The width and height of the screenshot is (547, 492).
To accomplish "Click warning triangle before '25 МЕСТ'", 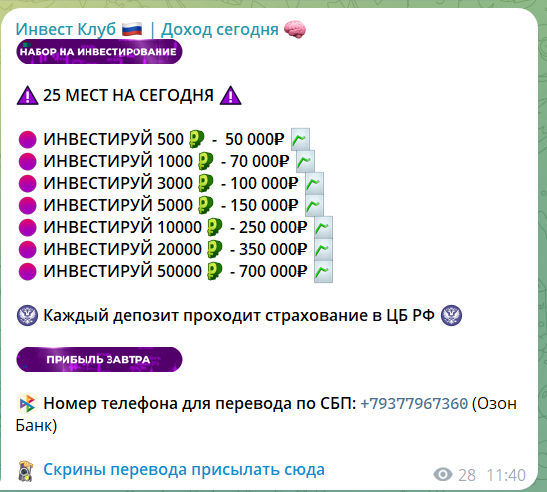I will click(27, 96).
